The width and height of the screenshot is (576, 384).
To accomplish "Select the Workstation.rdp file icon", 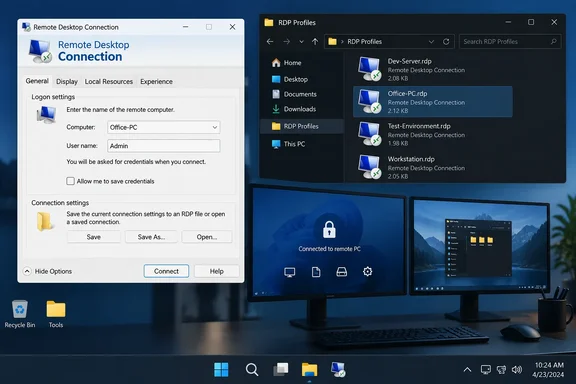I will point(369,167).
